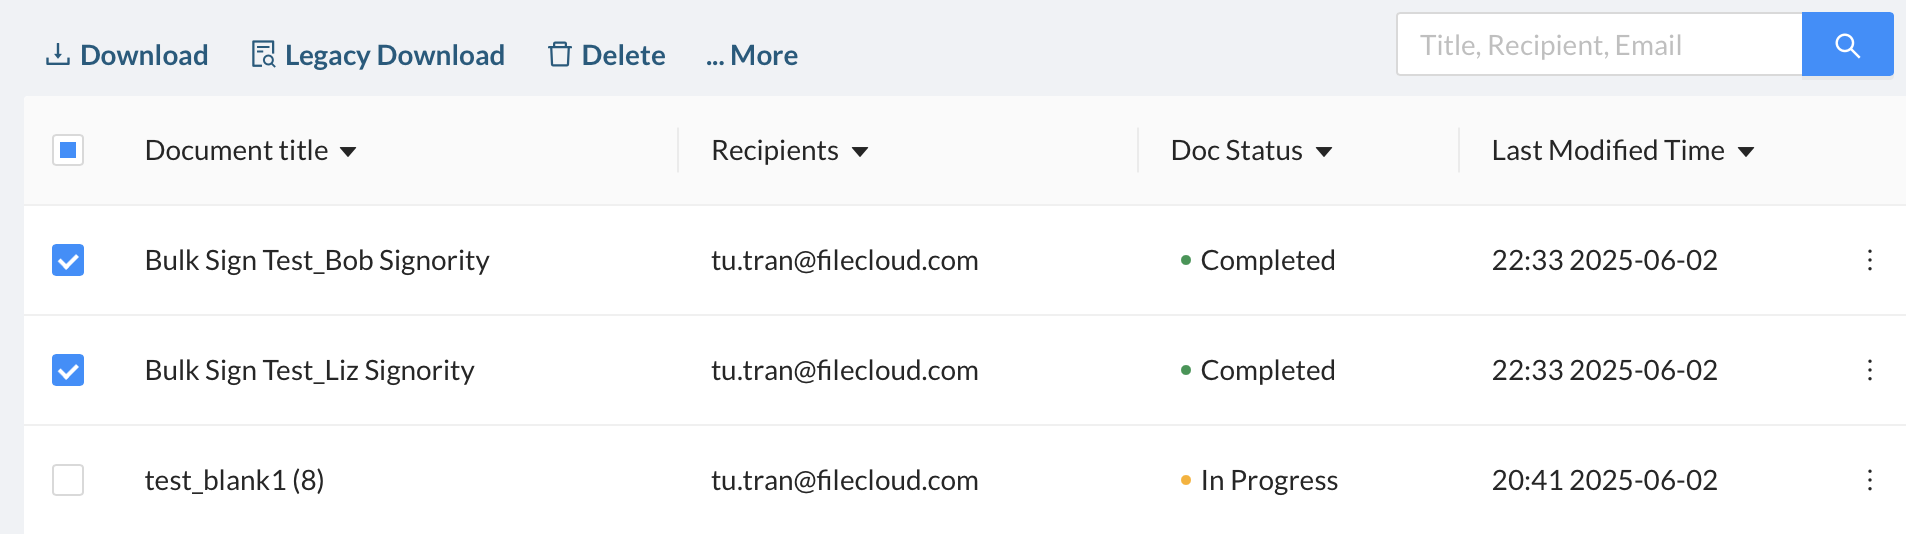Open kebab menu for test_blank1 (8)
The width and height of the screenshot is (1906, 534).
click(1869, 480)
